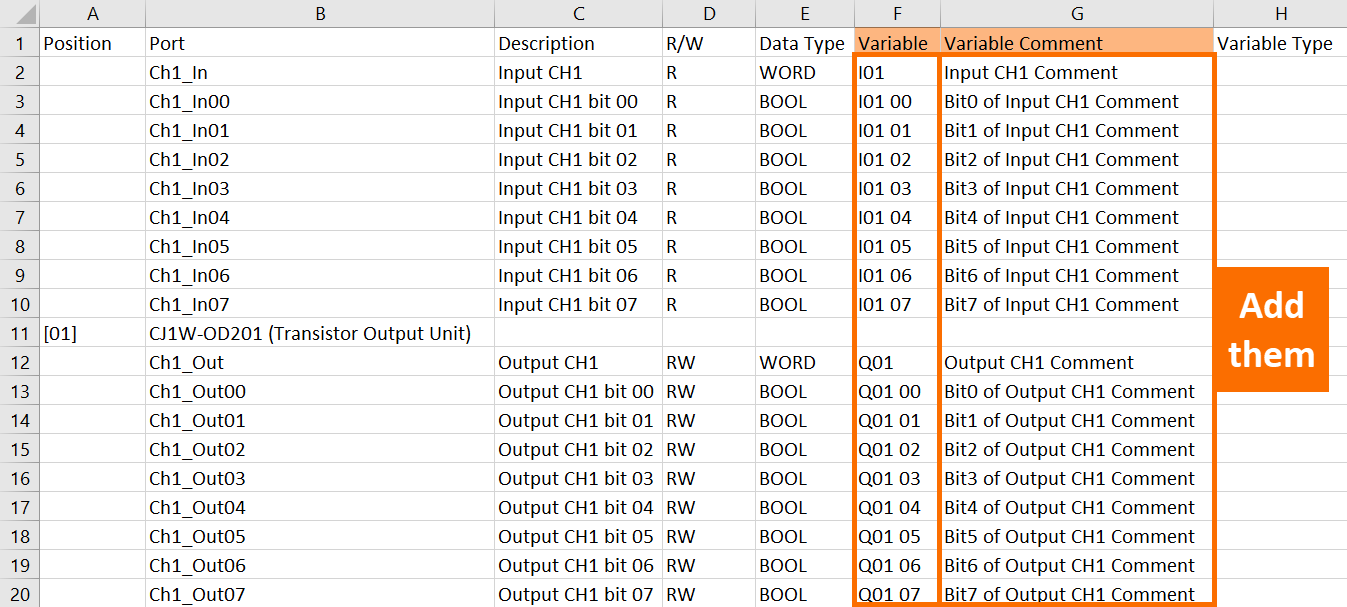This screenshot has height=607, width=1347.
Task: Select the I01 07 variable cell
Action: 895,304
